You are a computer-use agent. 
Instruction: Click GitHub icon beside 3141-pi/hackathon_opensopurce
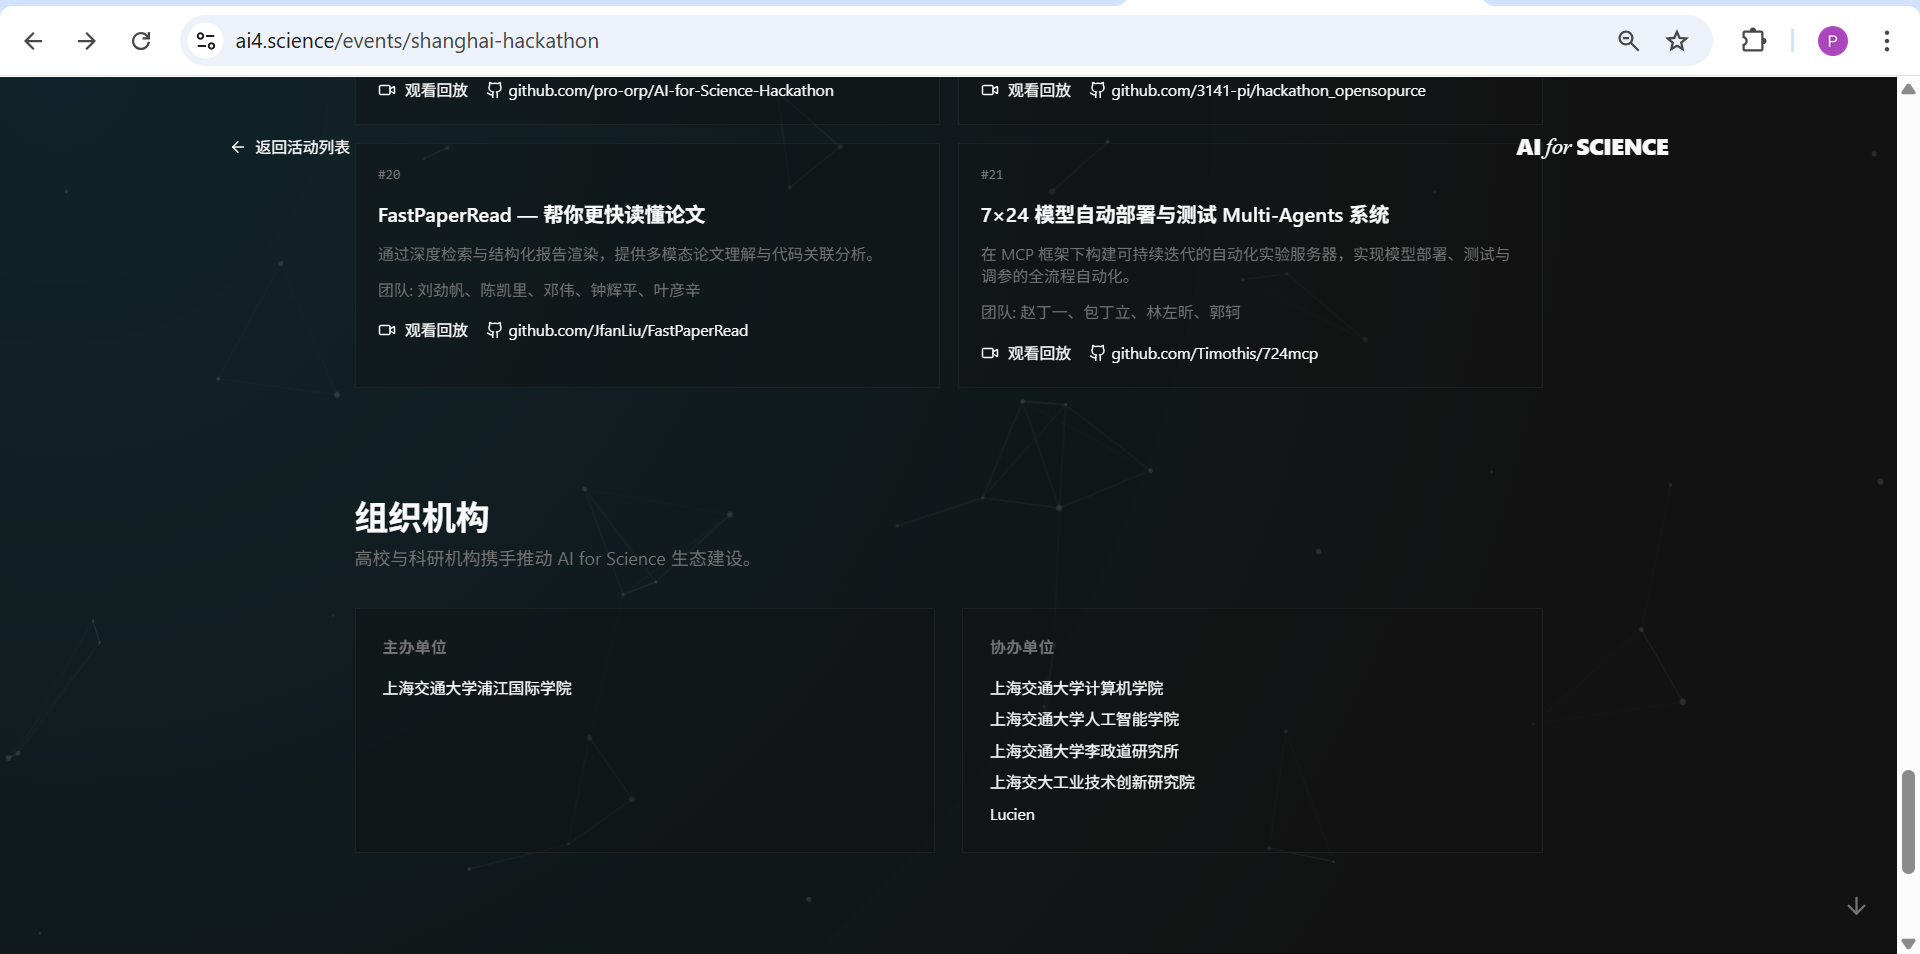[x=1097, y=90]
